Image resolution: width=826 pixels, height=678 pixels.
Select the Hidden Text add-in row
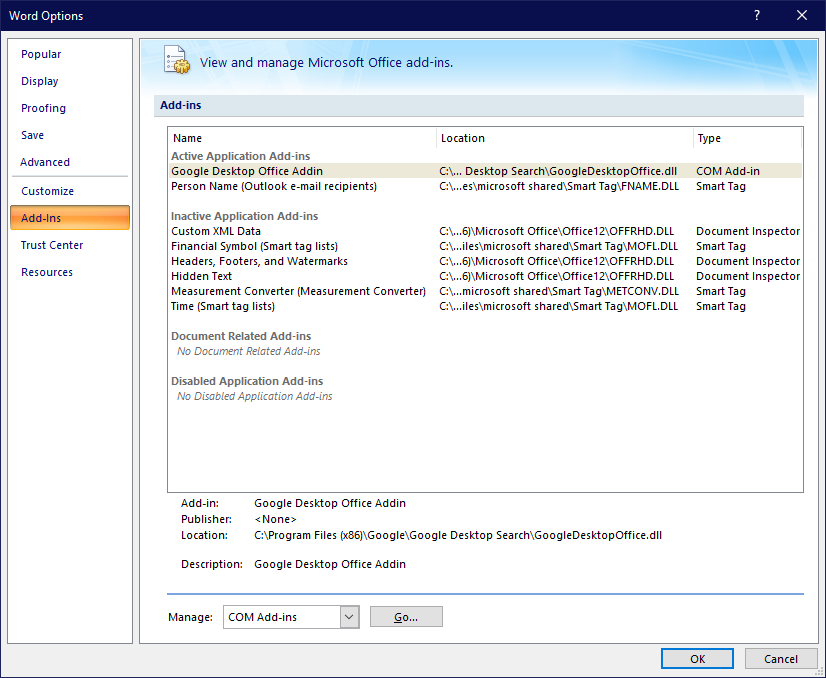(485, 277)
